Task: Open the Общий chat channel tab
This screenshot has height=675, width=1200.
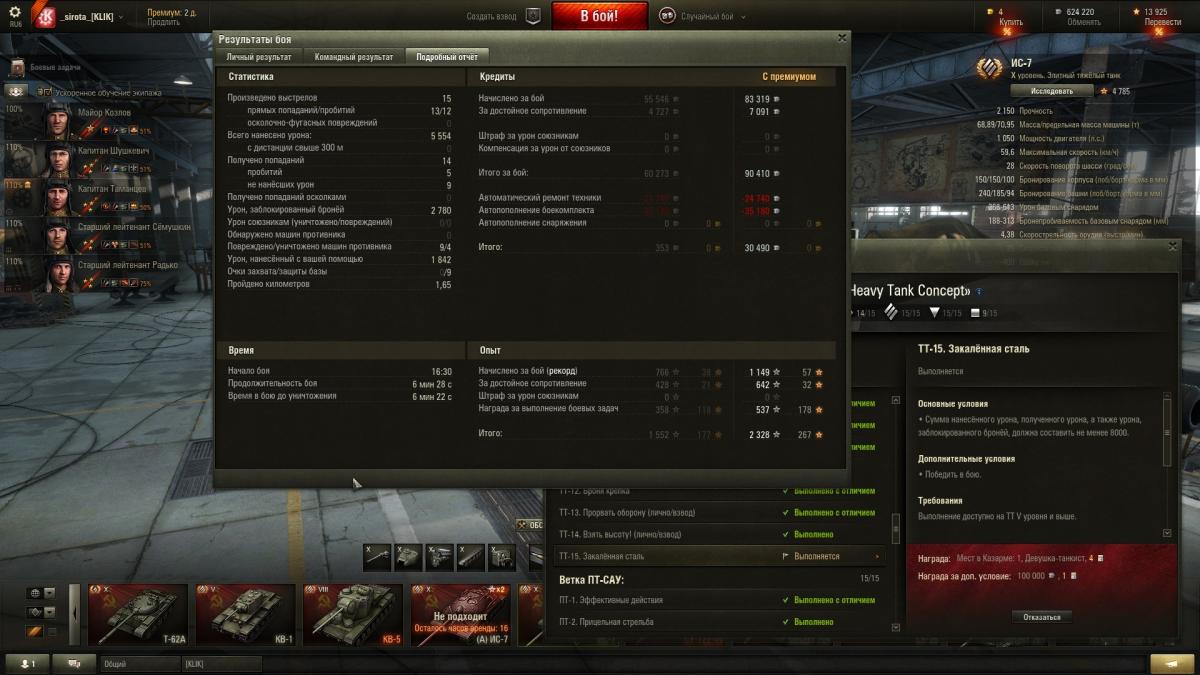Action: (x=139, y=663)
